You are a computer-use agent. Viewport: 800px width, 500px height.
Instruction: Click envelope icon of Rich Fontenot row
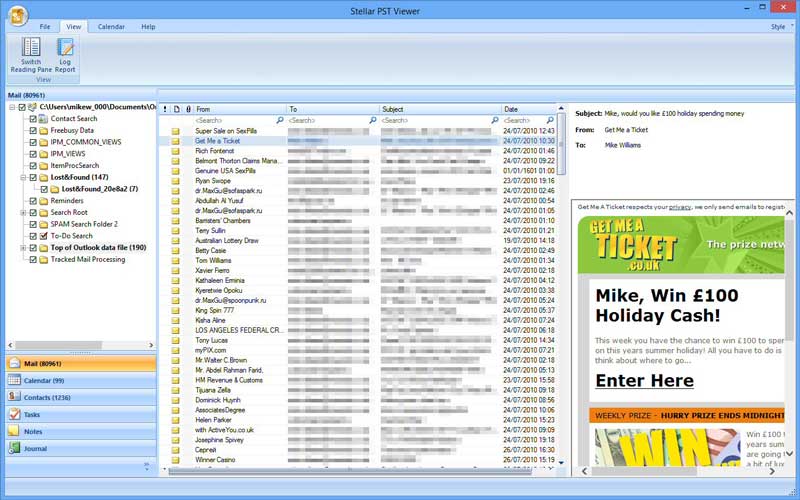pos(176,151)
